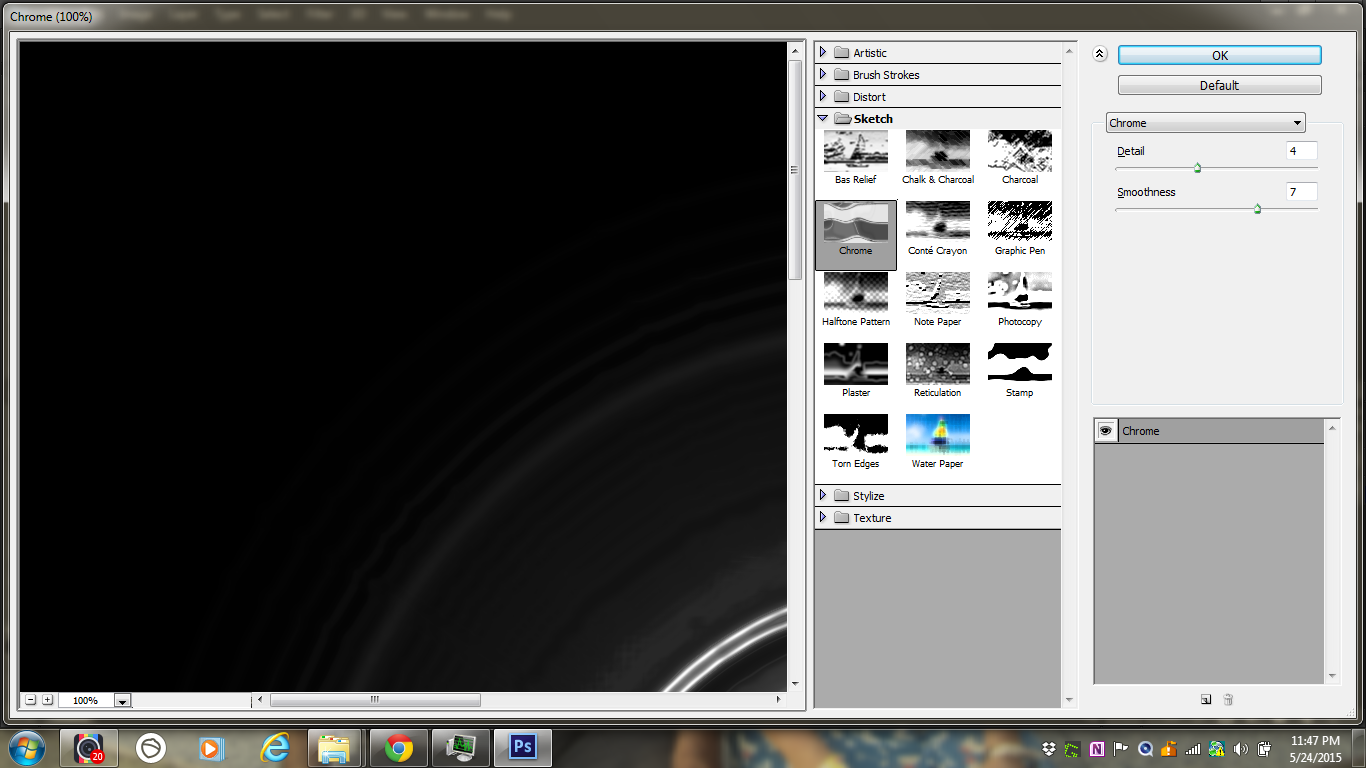The width and height of the screenshot is (1366, 768).
Task: Expand the Distort filter folder
Action: (823, 97)
